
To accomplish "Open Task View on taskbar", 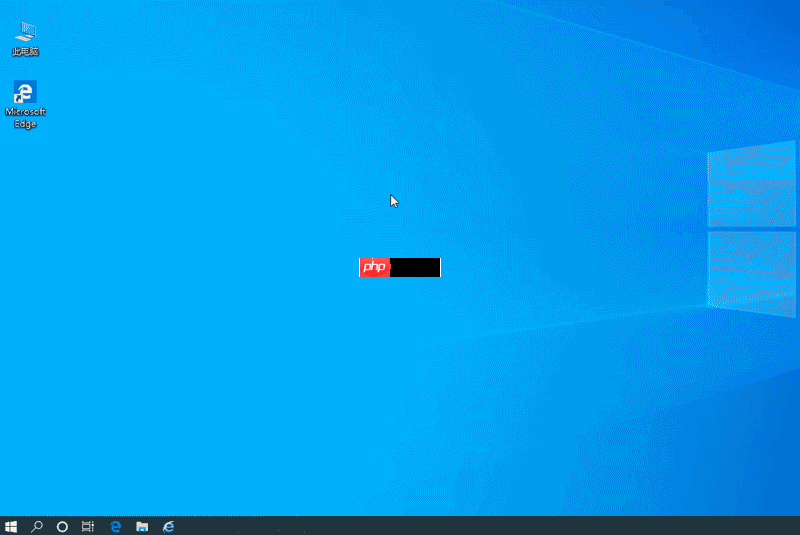I will click(88, 526).
